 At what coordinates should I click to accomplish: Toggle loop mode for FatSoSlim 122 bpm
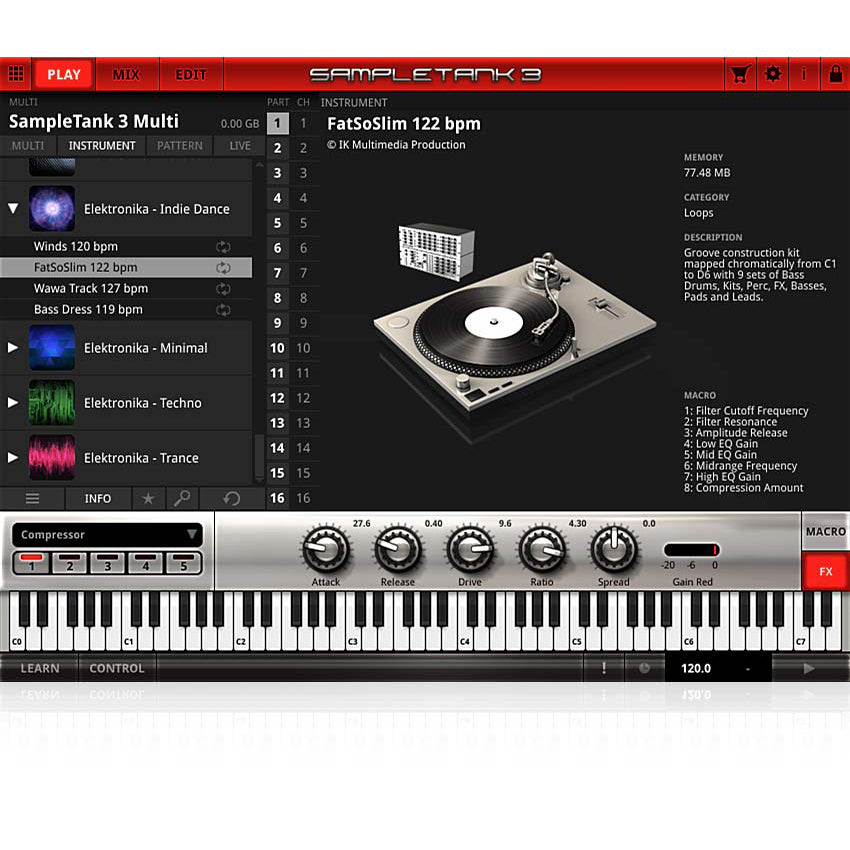point(224,267)
